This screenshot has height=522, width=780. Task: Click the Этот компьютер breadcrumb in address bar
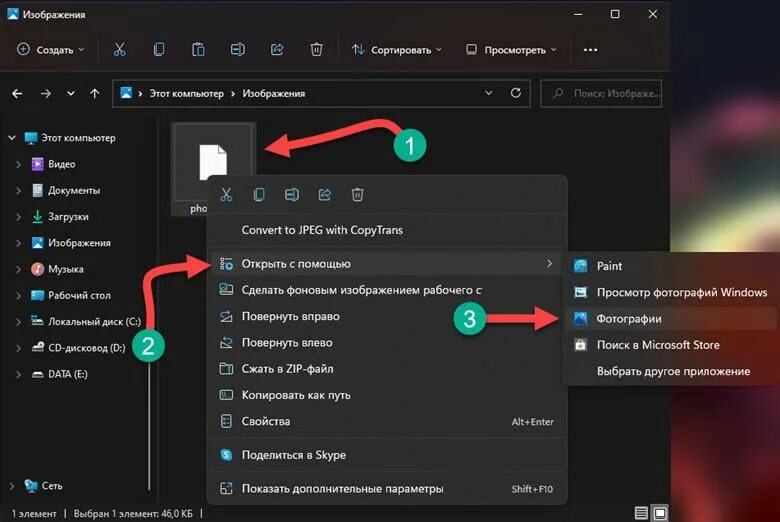[x=187, y=94]
